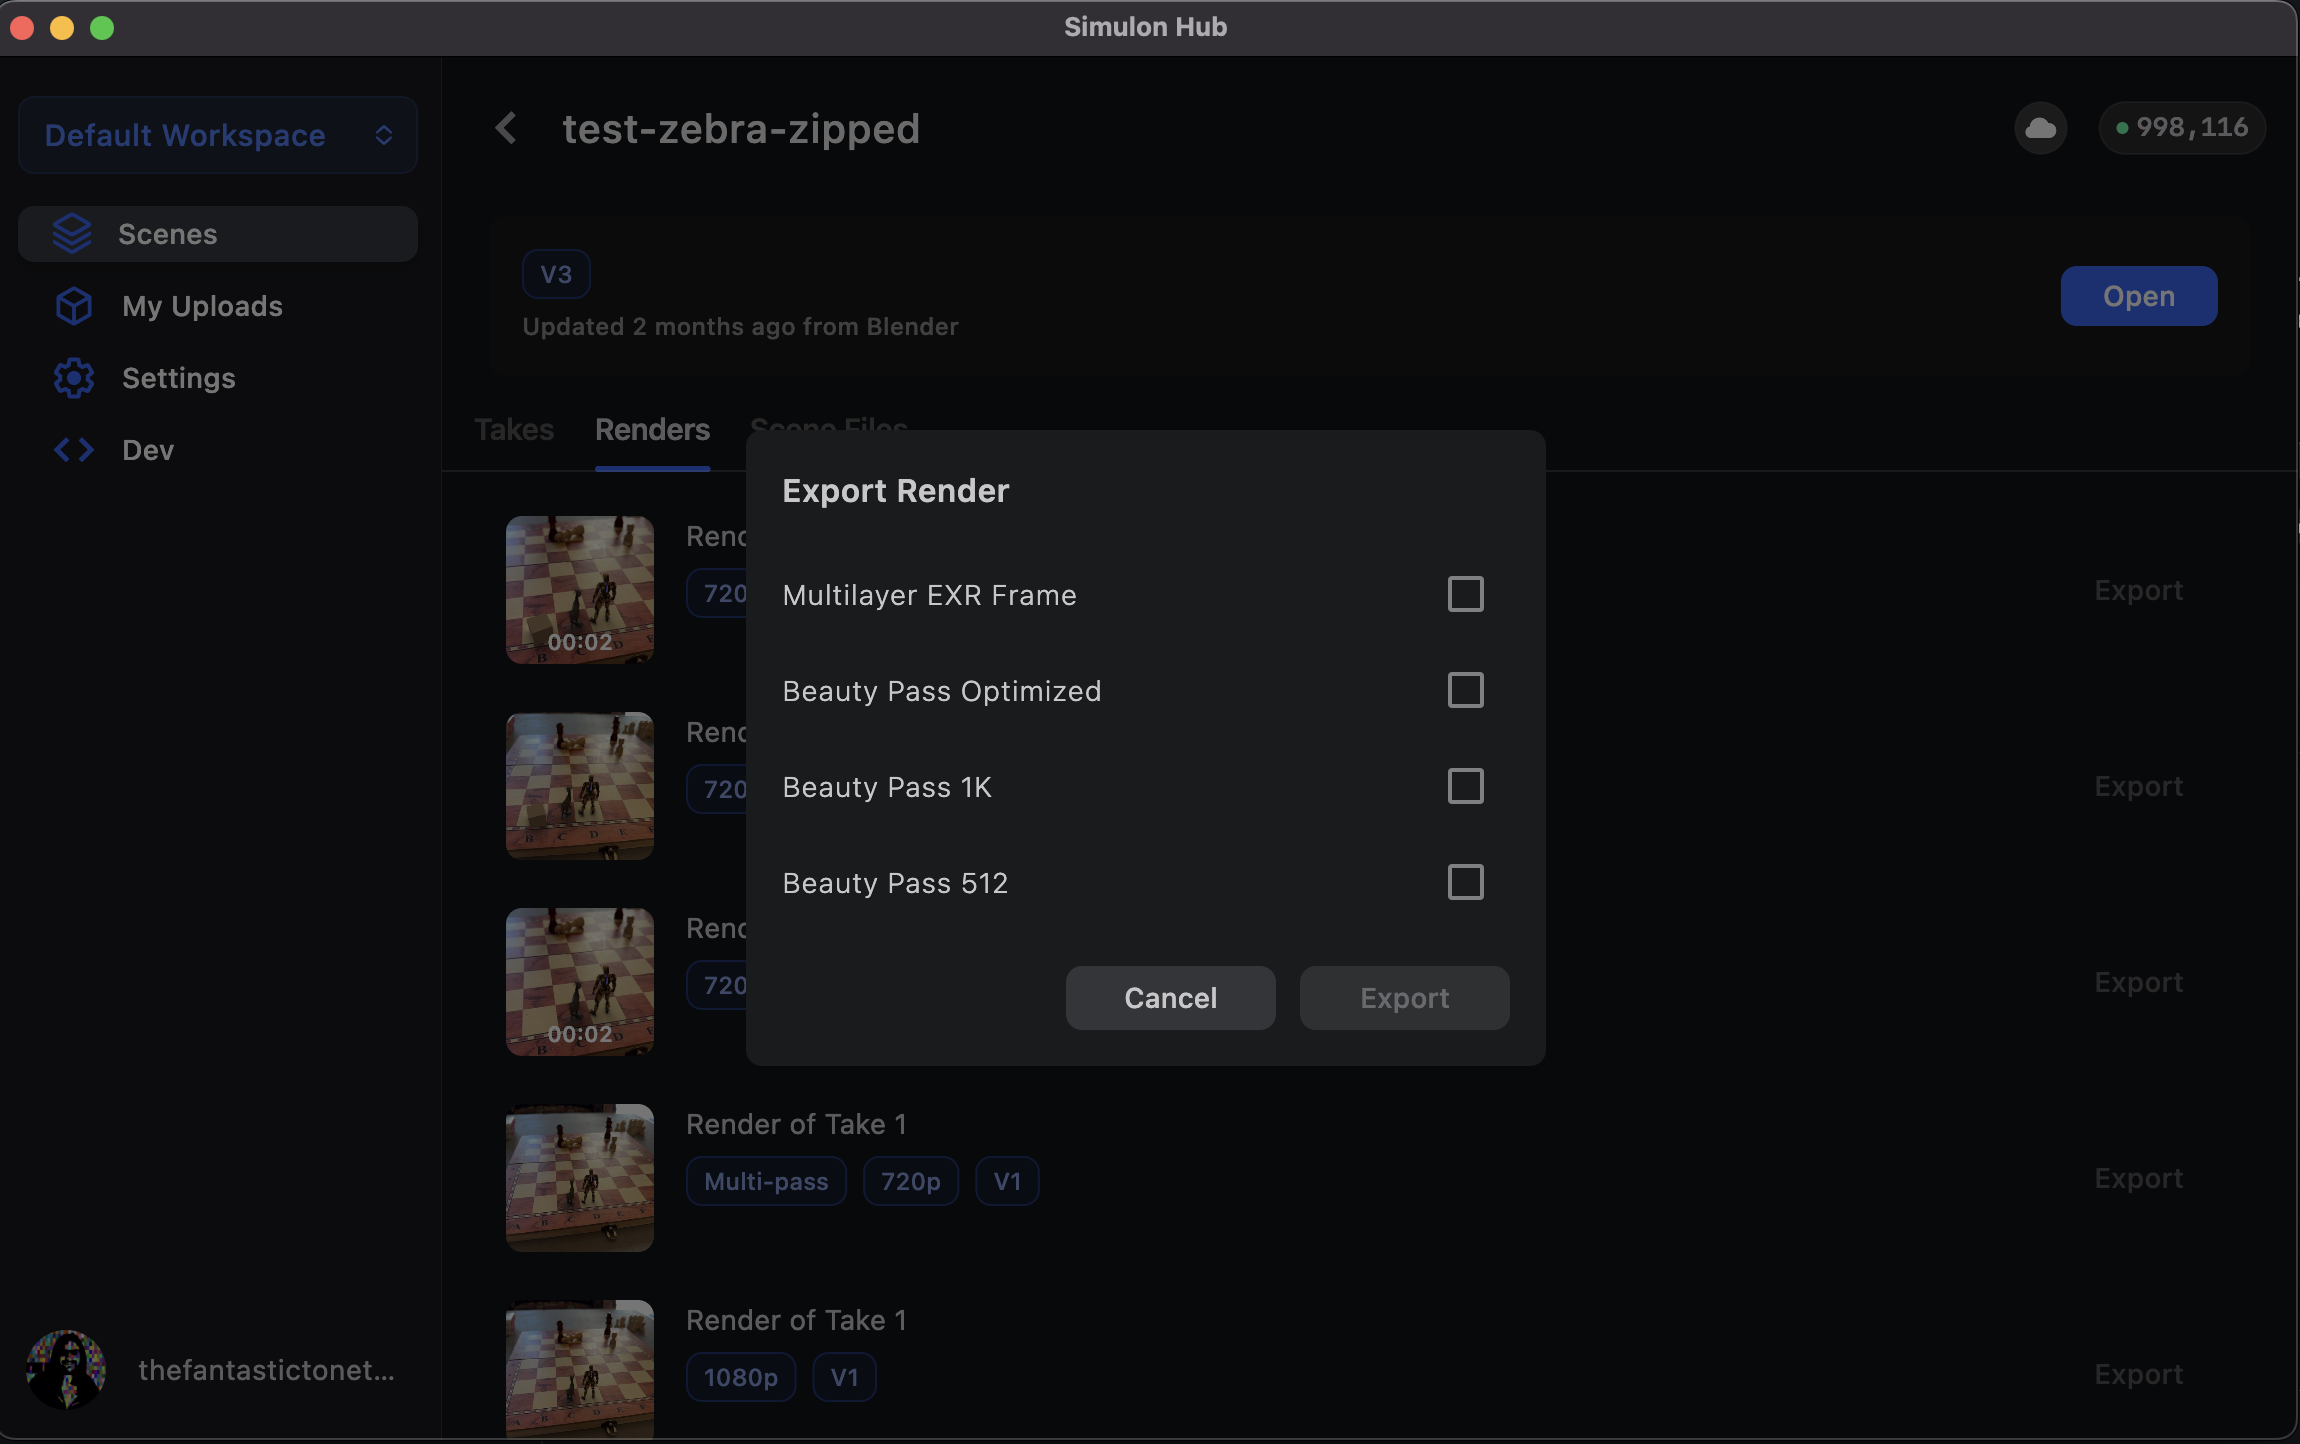Select the Beauty Pass 512 checkbox
The height and width of the screenshot is (1444, 2300).
pyautogui.click(x=1465, y=882)
